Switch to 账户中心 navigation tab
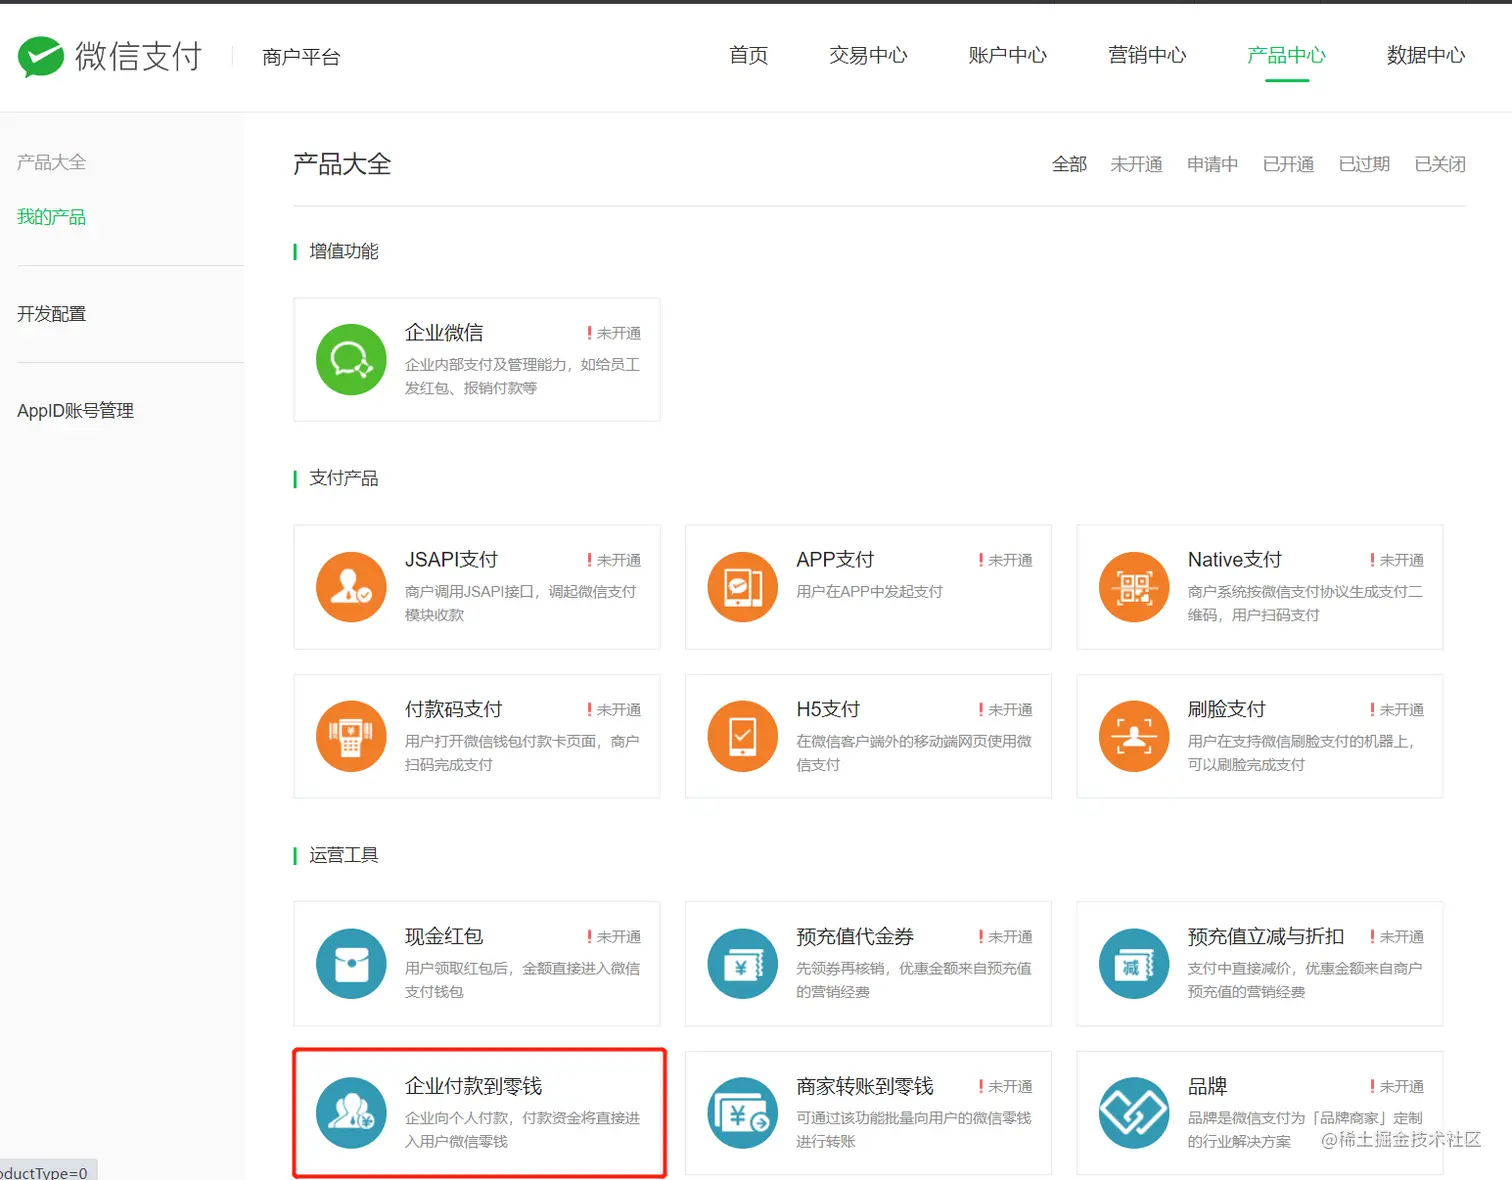Screen dimensions: 1512x1180 (x=1008, y=55)
